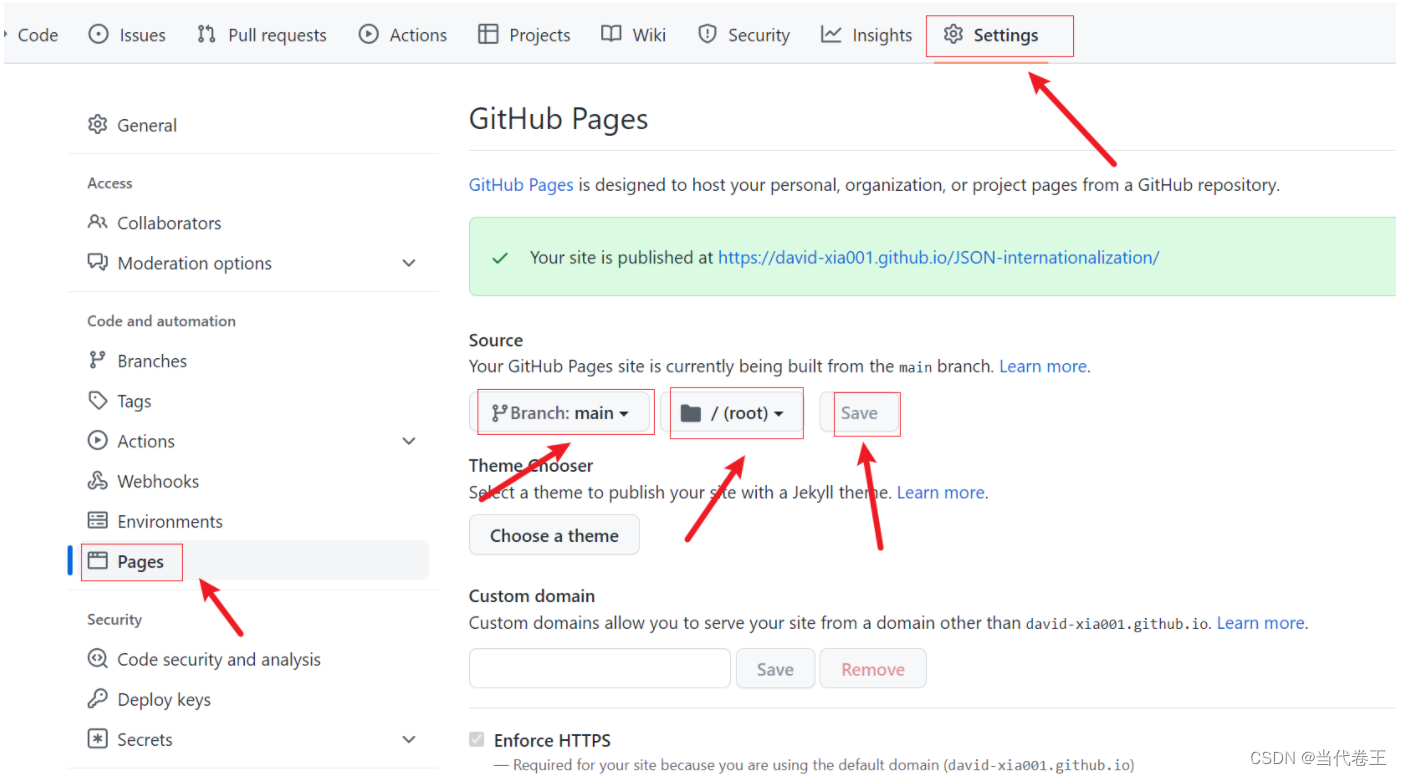This screenshot has height=776, width=1402.
Task: Click Learn more link under Theme Chooser
Action: click(x=941, y=492)
